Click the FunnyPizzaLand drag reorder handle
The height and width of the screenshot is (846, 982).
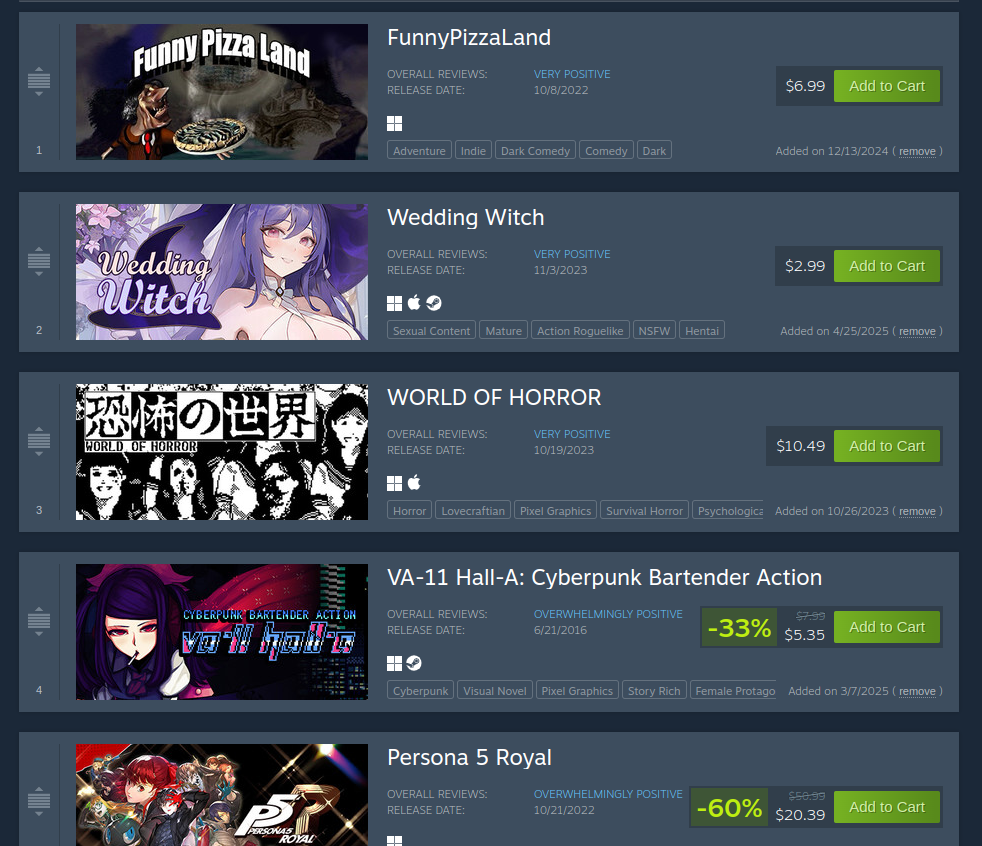[x=39, y=81]
